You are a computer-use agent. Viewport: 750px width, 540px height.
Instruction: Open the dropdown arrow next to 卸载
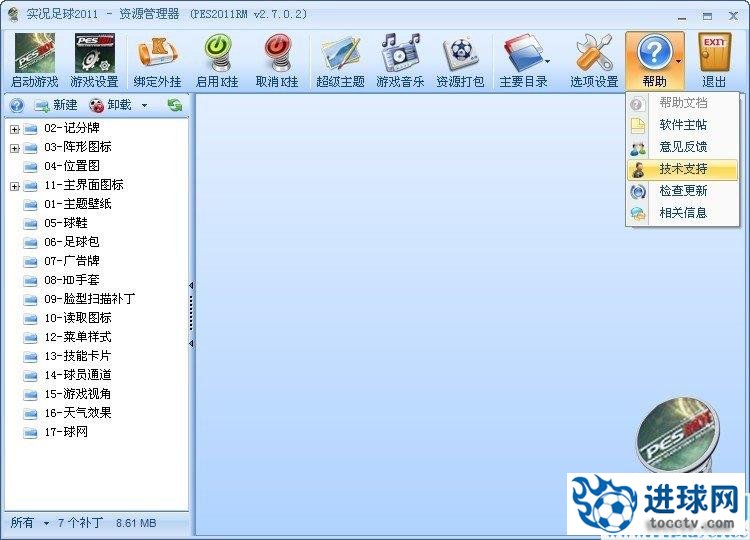click(x=144, y=106)
